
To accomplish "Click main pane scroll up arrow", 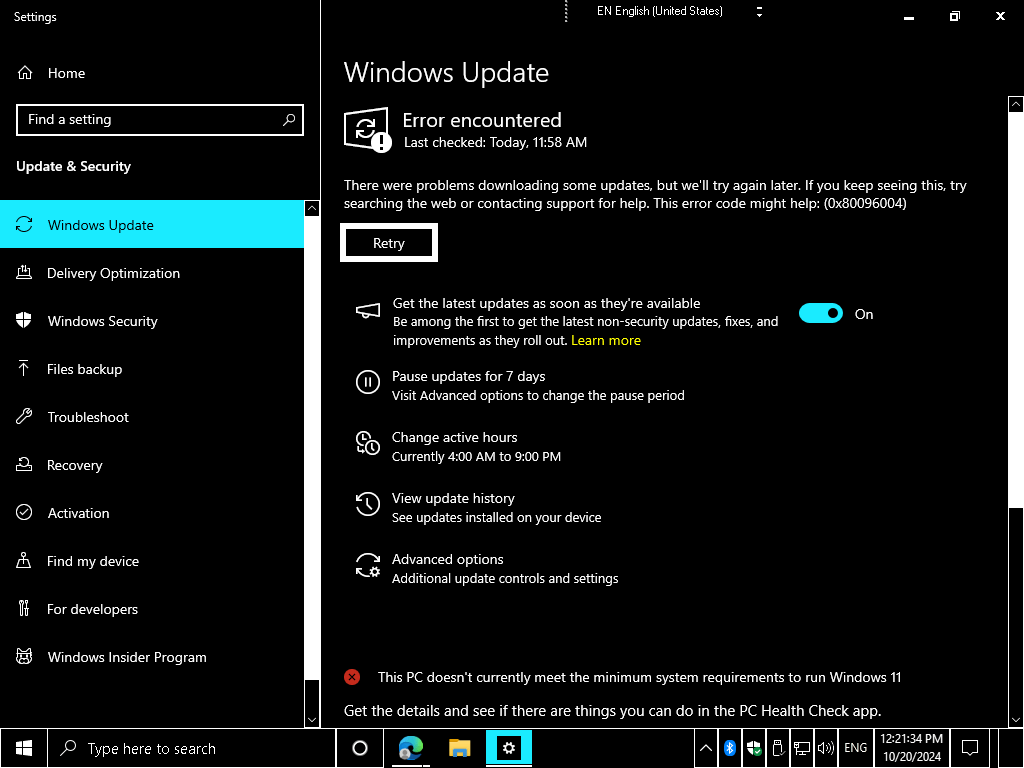I will click(1016, 104).
